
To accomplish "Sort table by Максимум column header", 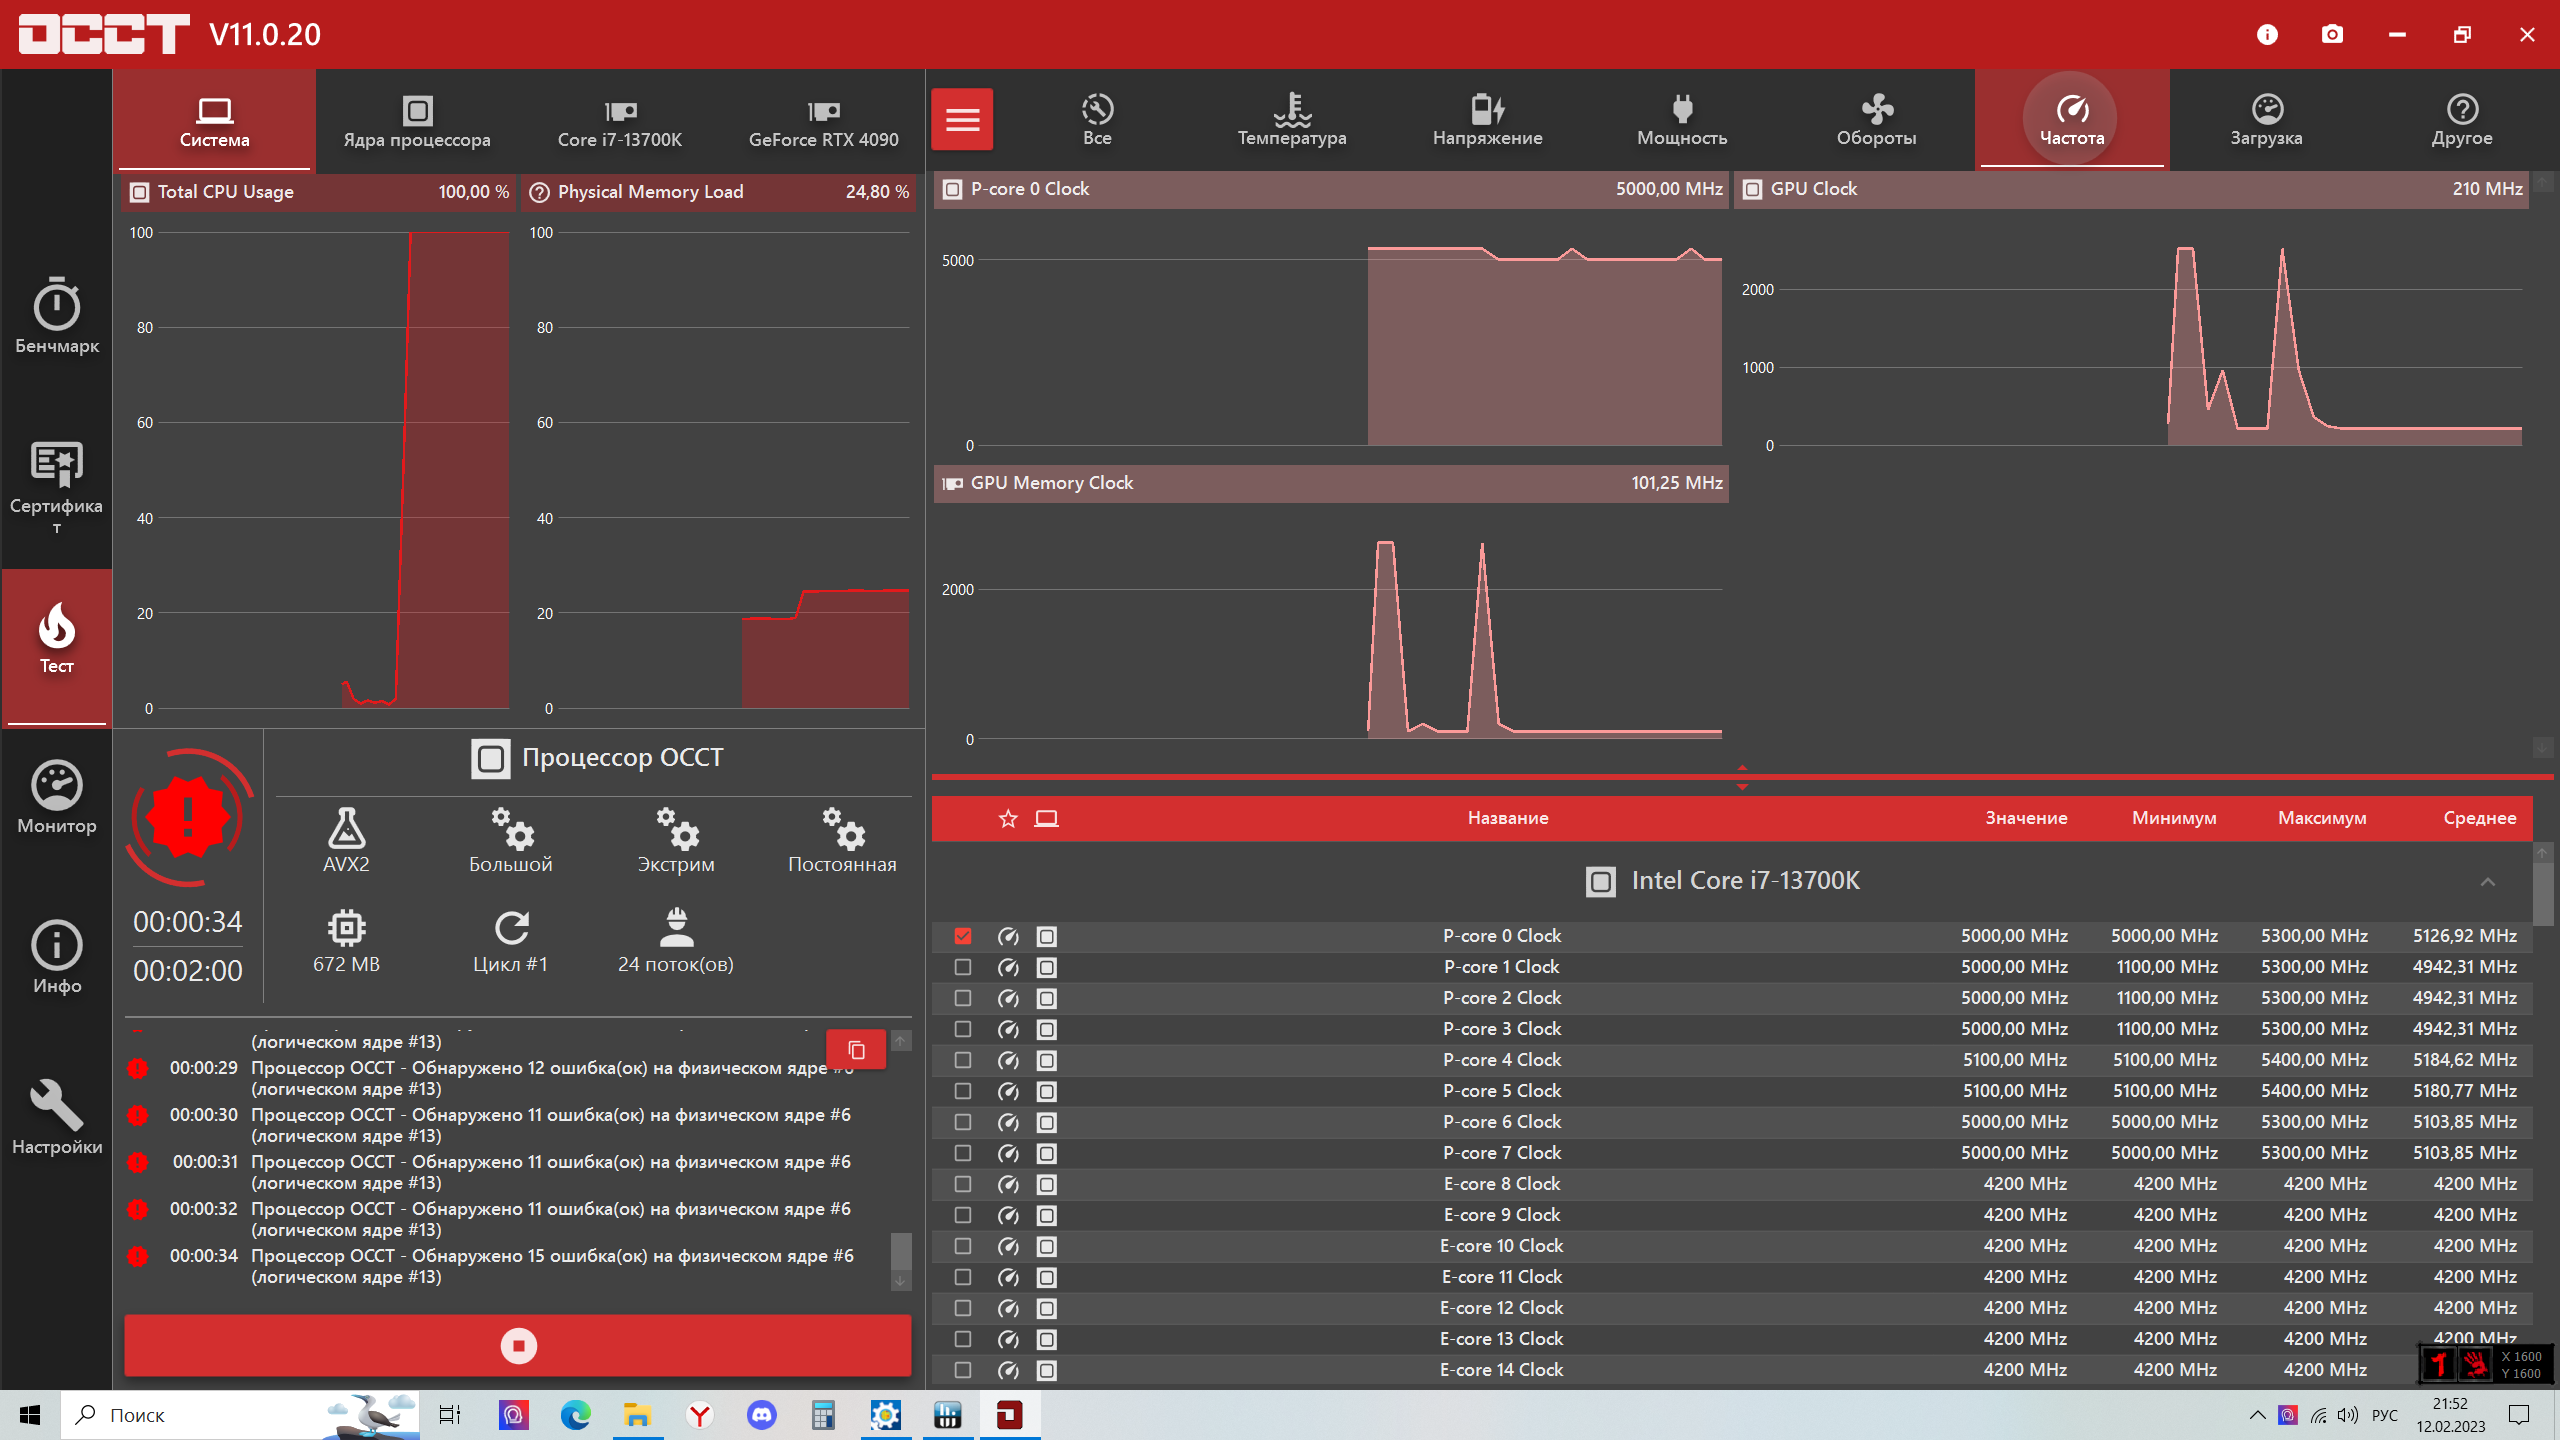I will [2322, 818].
